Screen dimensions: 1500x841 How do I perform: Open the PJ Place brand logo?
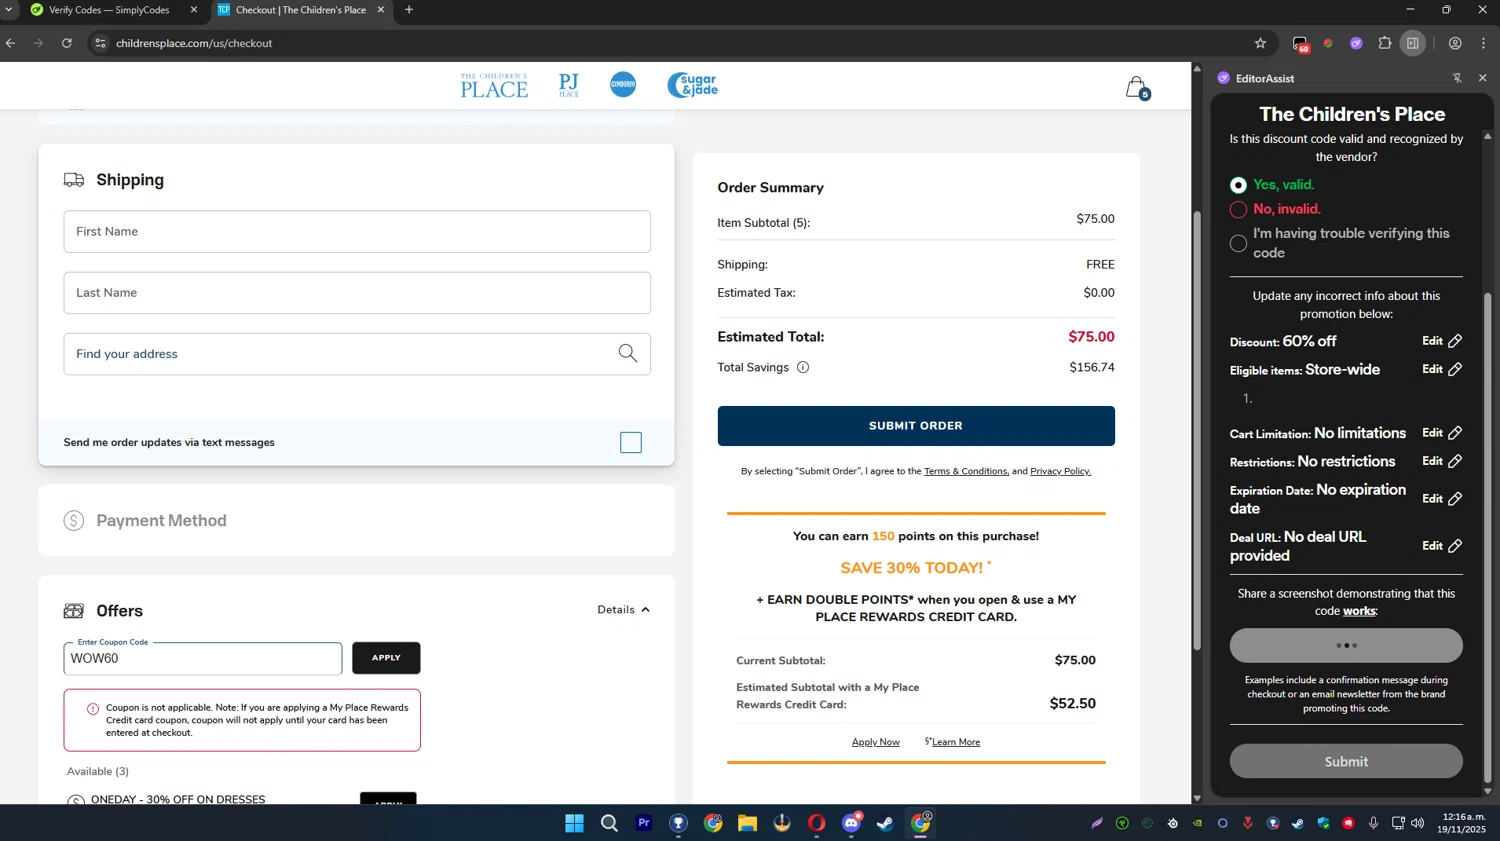coord(568,85)
